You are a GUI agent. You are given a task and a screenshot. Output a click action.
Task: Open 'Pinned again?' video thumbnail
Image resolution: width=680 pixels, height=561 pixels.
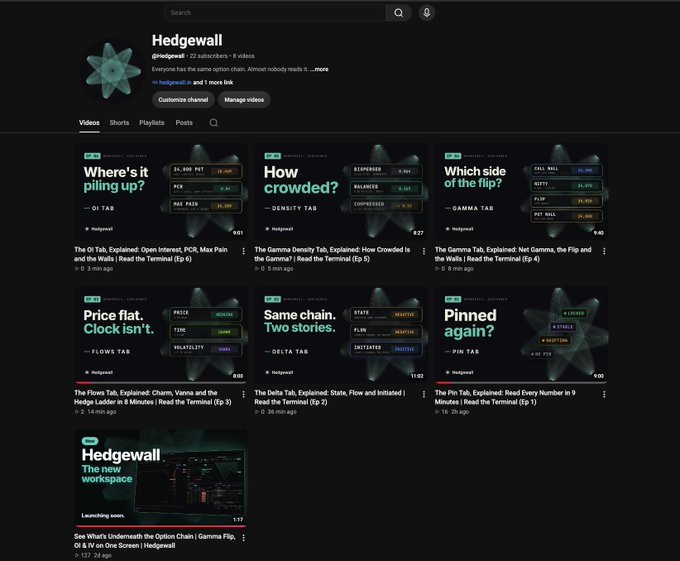pos(521,334)
